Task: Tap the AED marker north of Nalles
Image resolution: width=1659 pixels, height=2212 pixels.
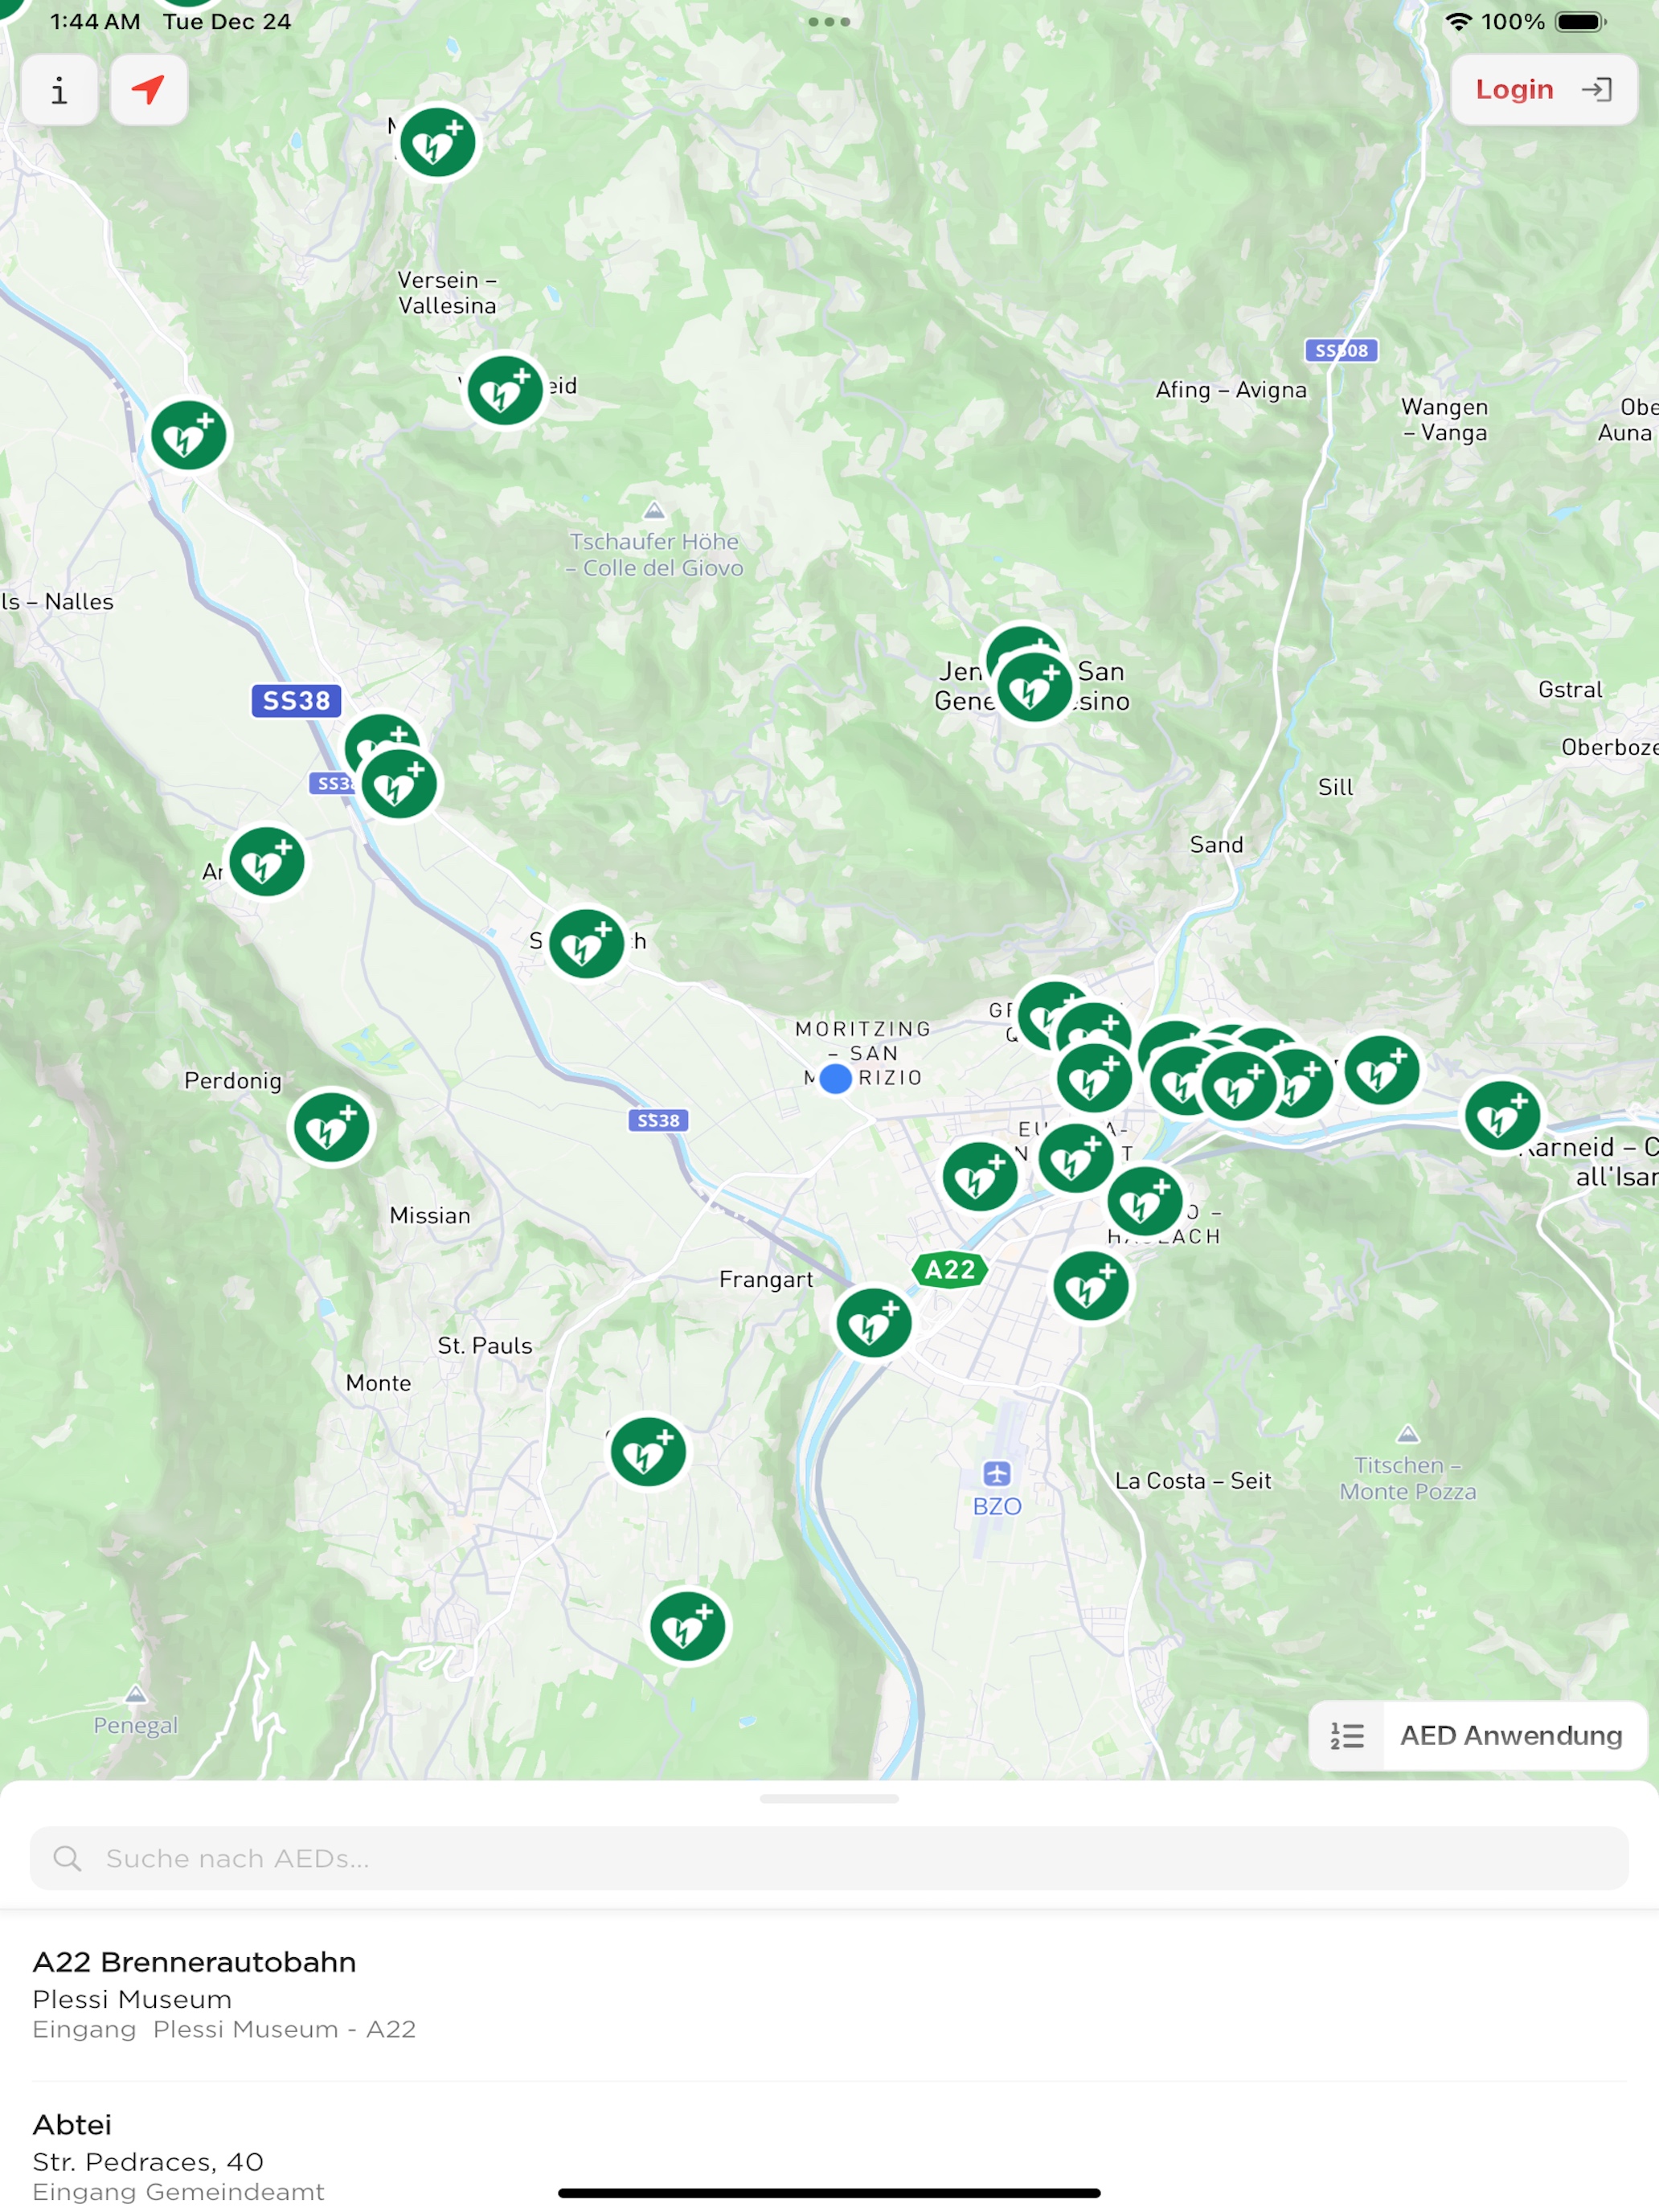Action: [188, 436]
